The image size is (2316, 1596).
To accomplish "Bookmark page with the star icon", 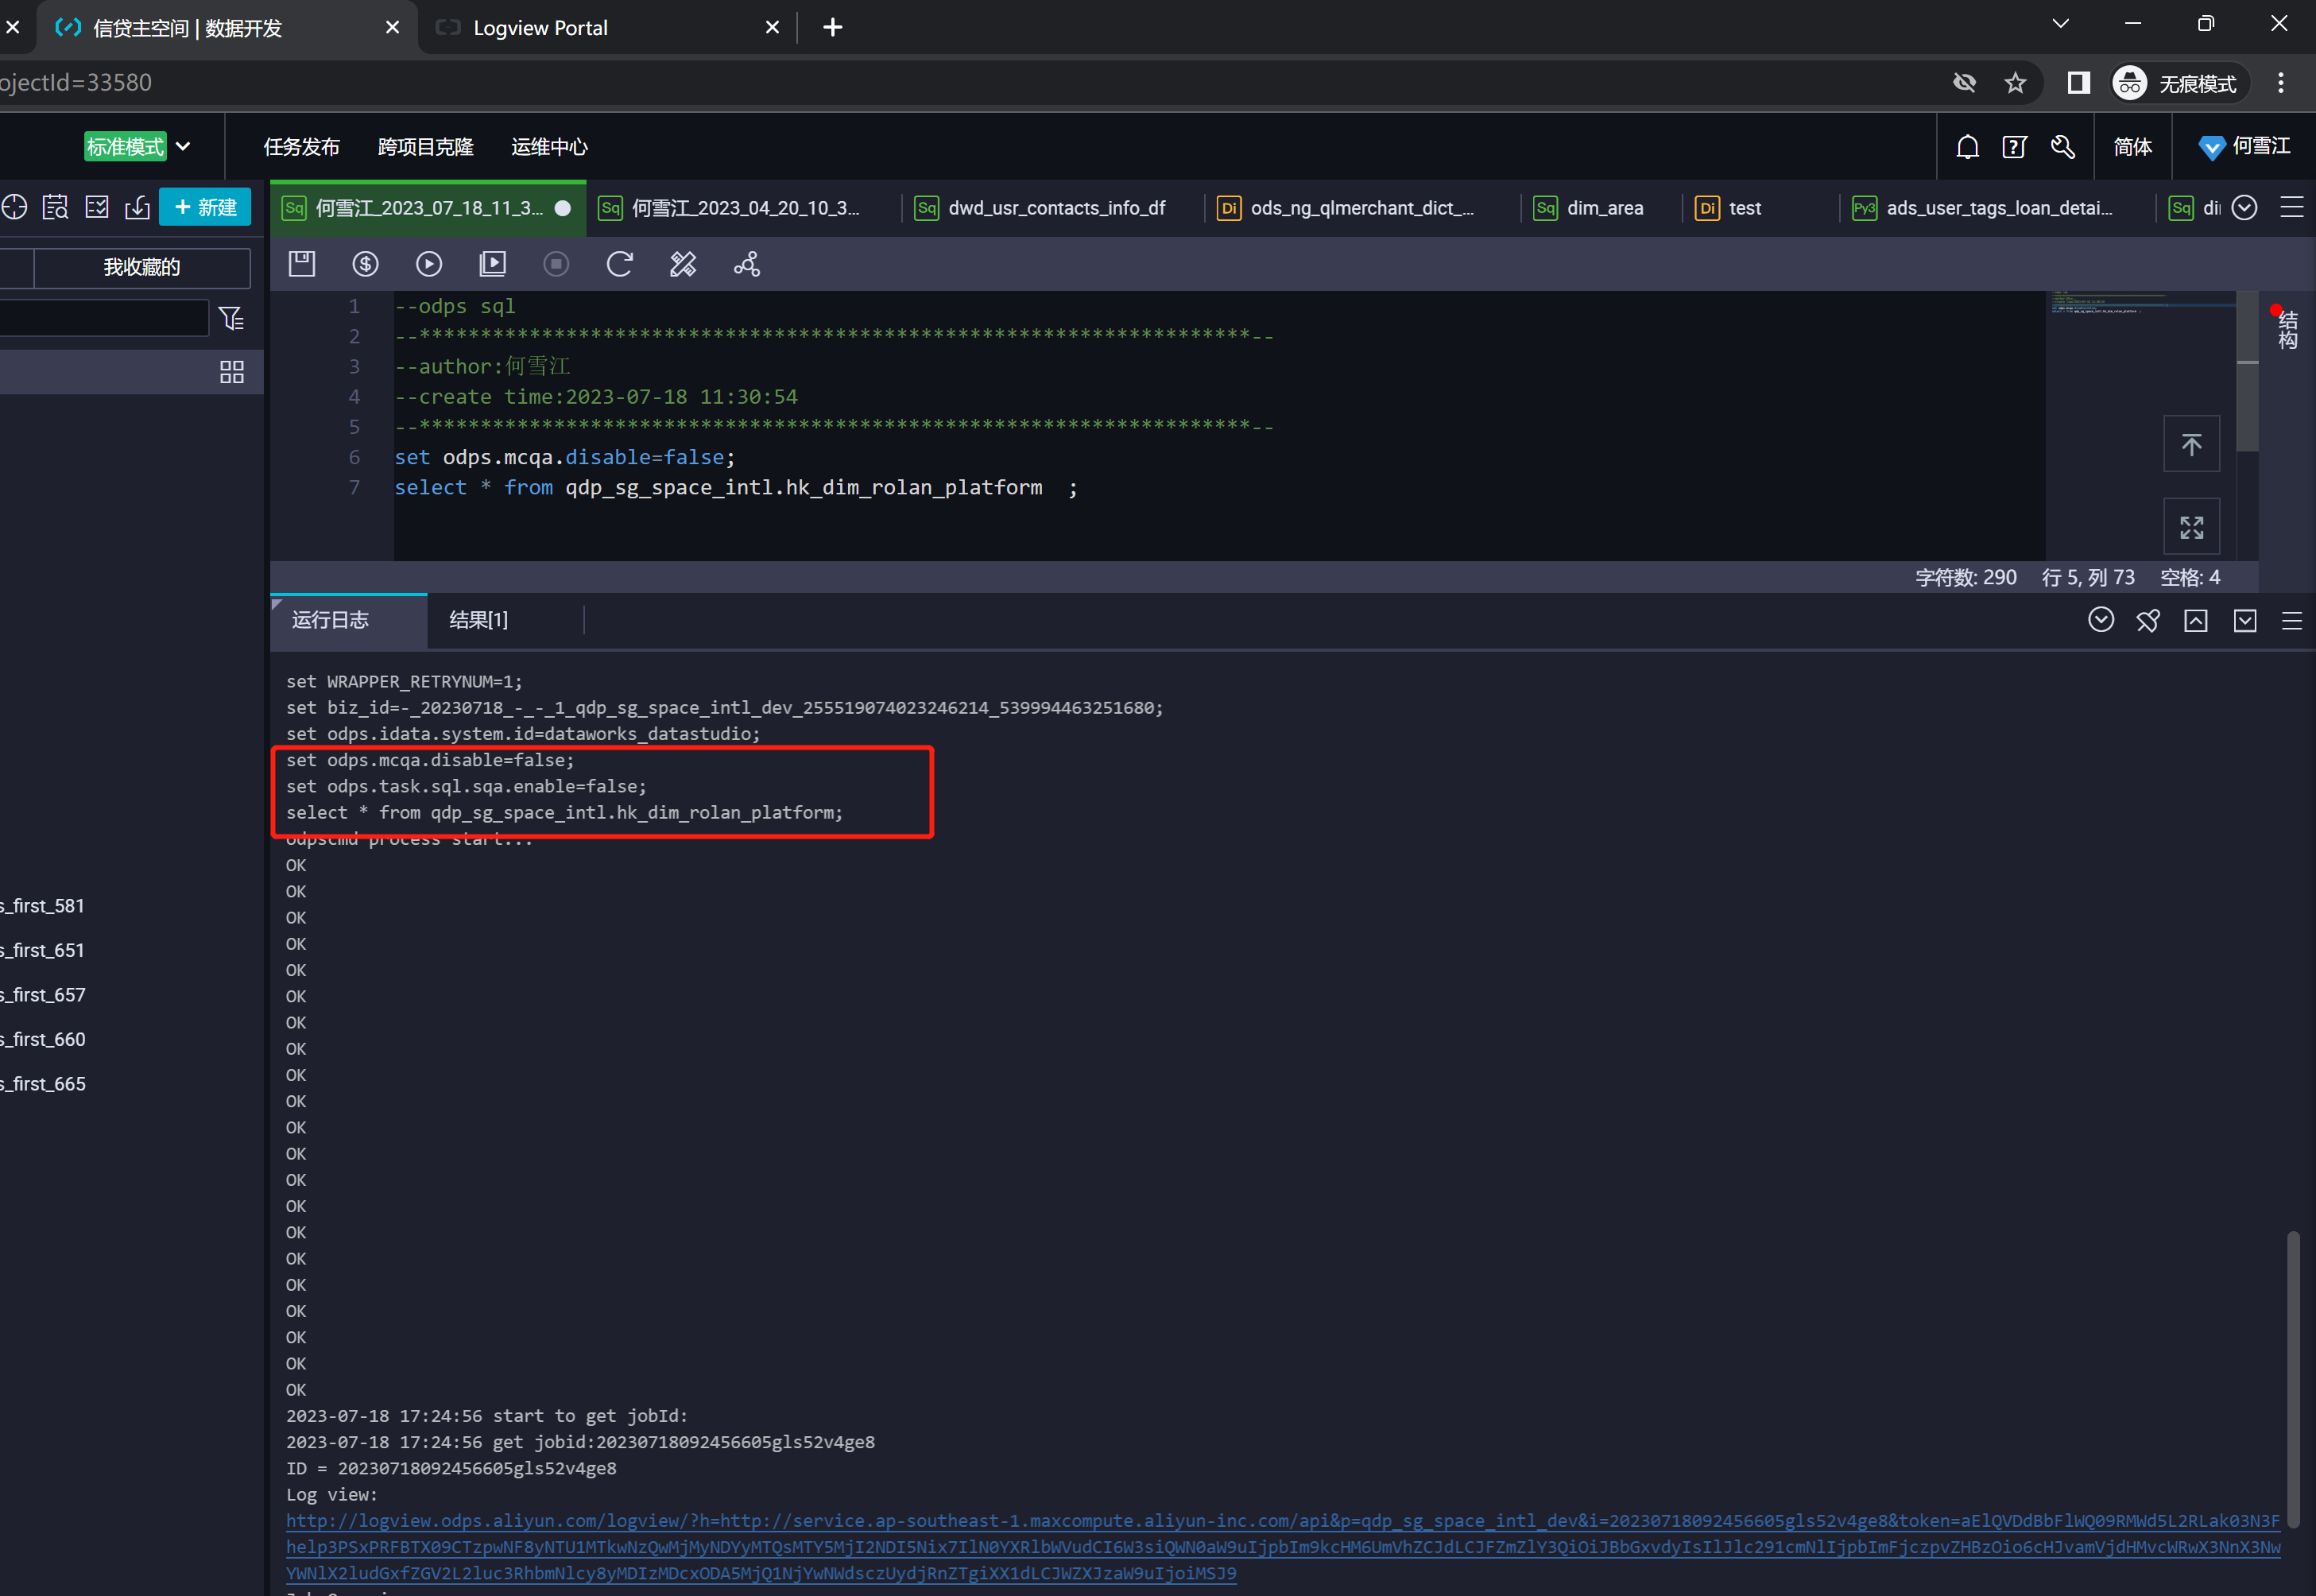I will click(2015, 83).
